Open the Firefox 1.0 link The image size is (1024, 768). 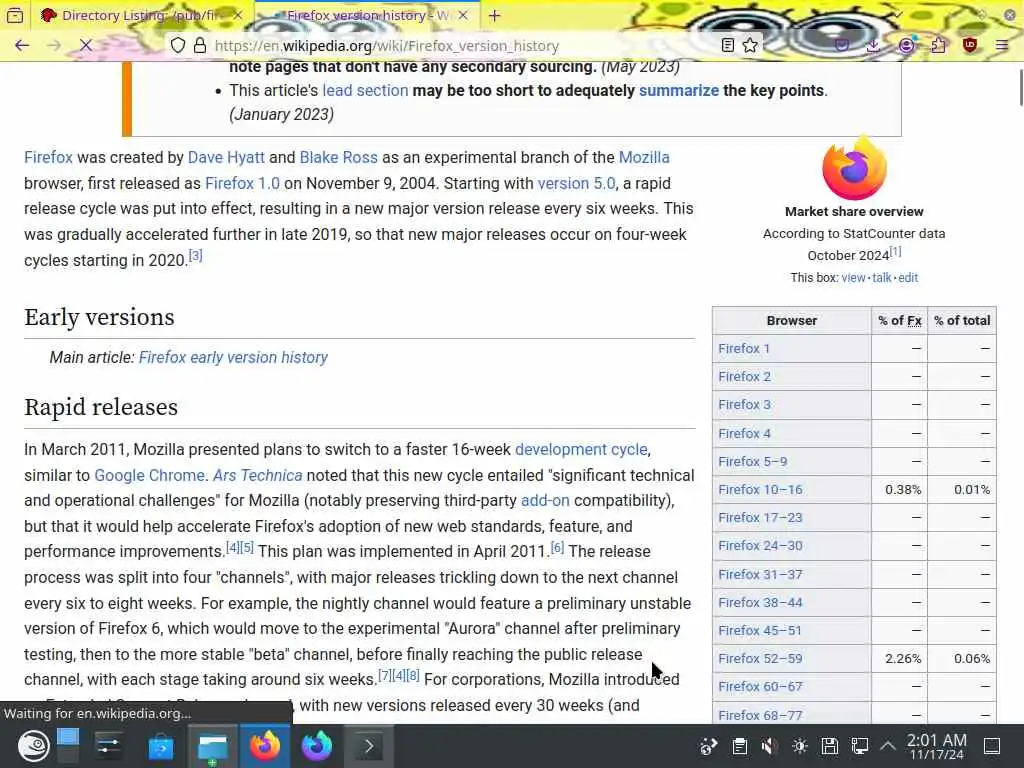coord(242,184)
